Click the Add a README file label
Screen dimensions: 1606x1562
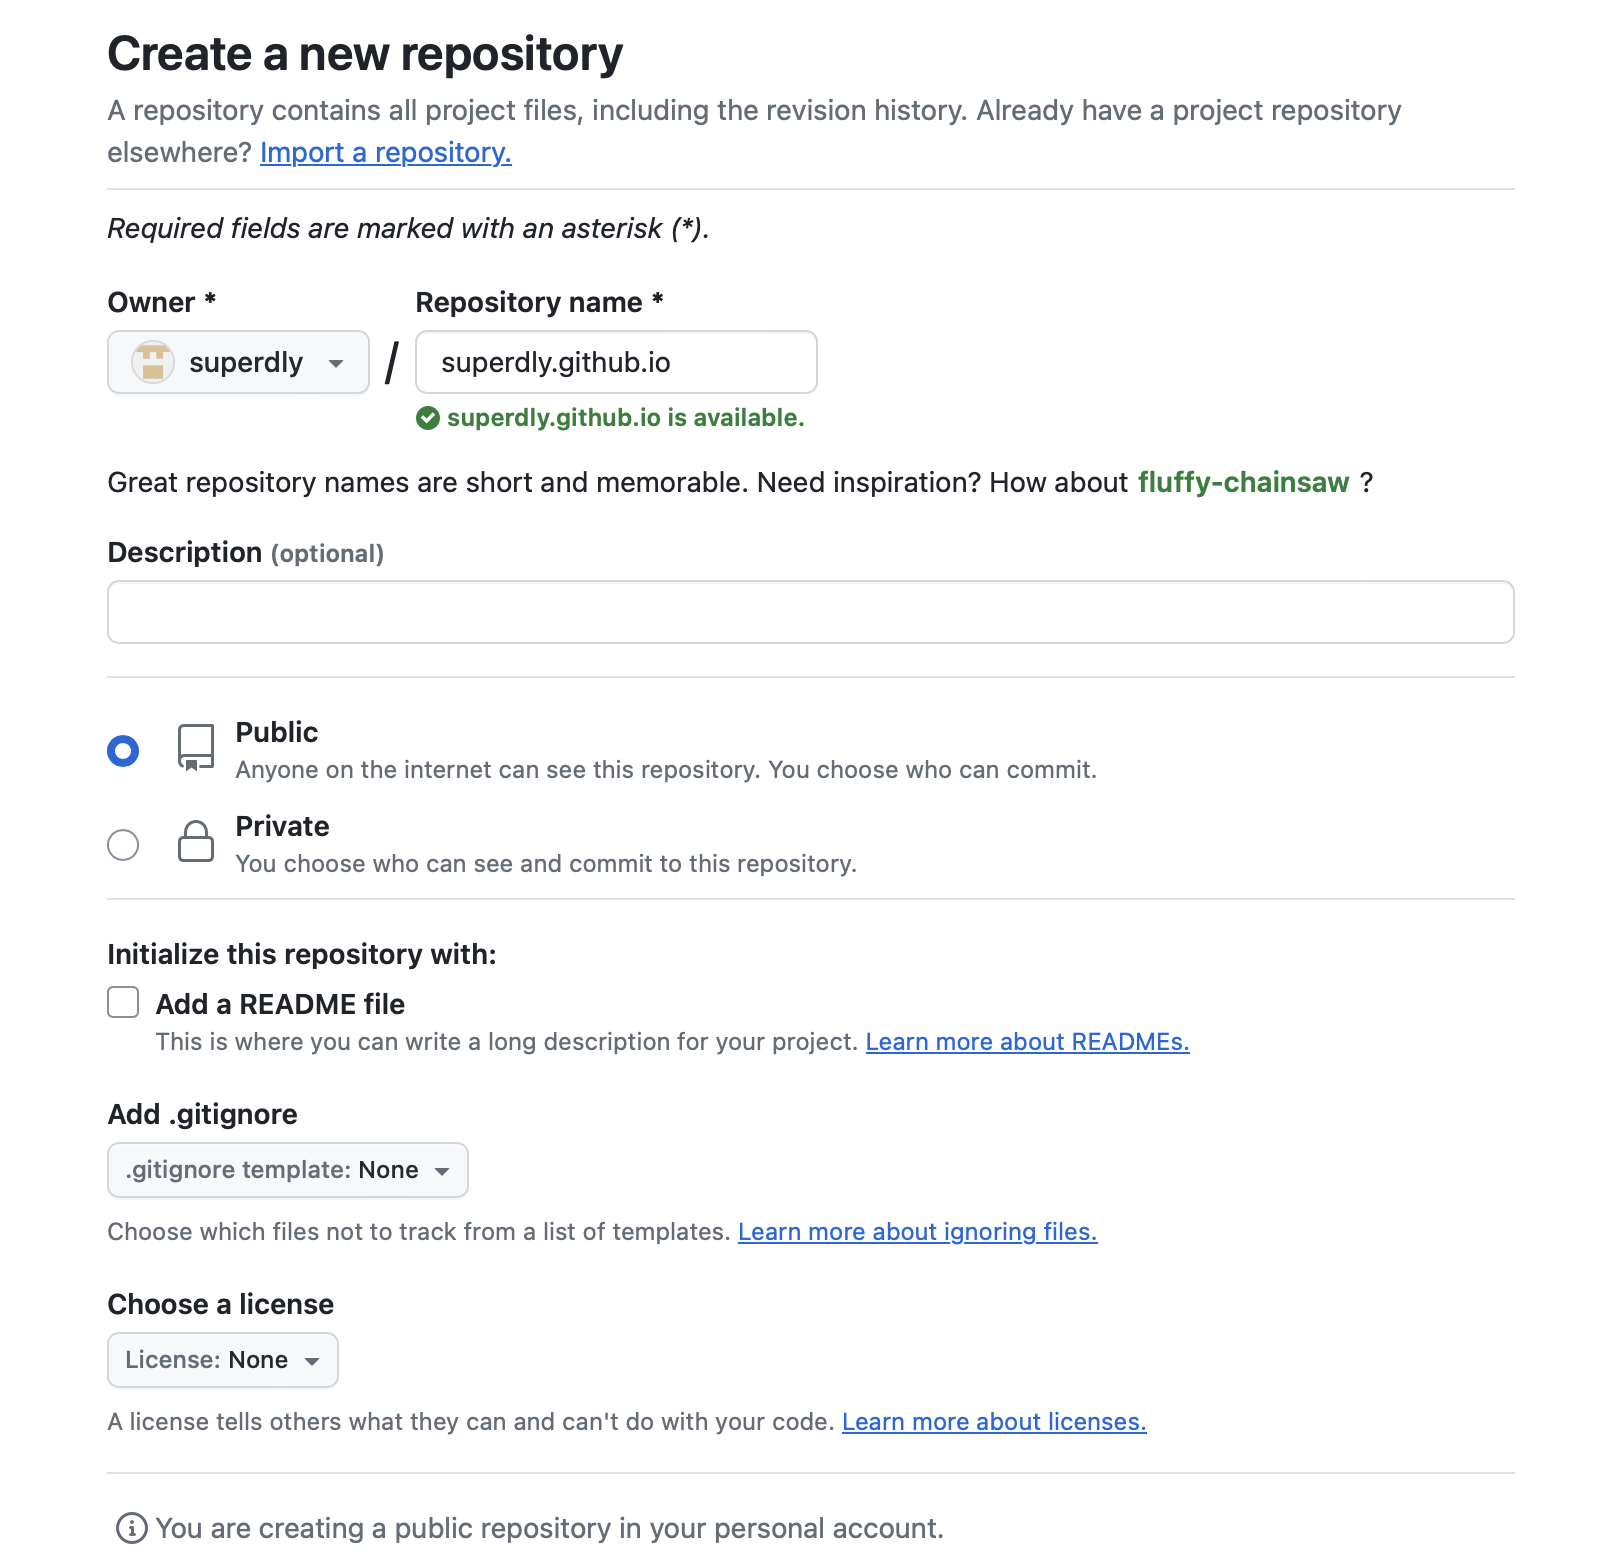[280, 1004]
